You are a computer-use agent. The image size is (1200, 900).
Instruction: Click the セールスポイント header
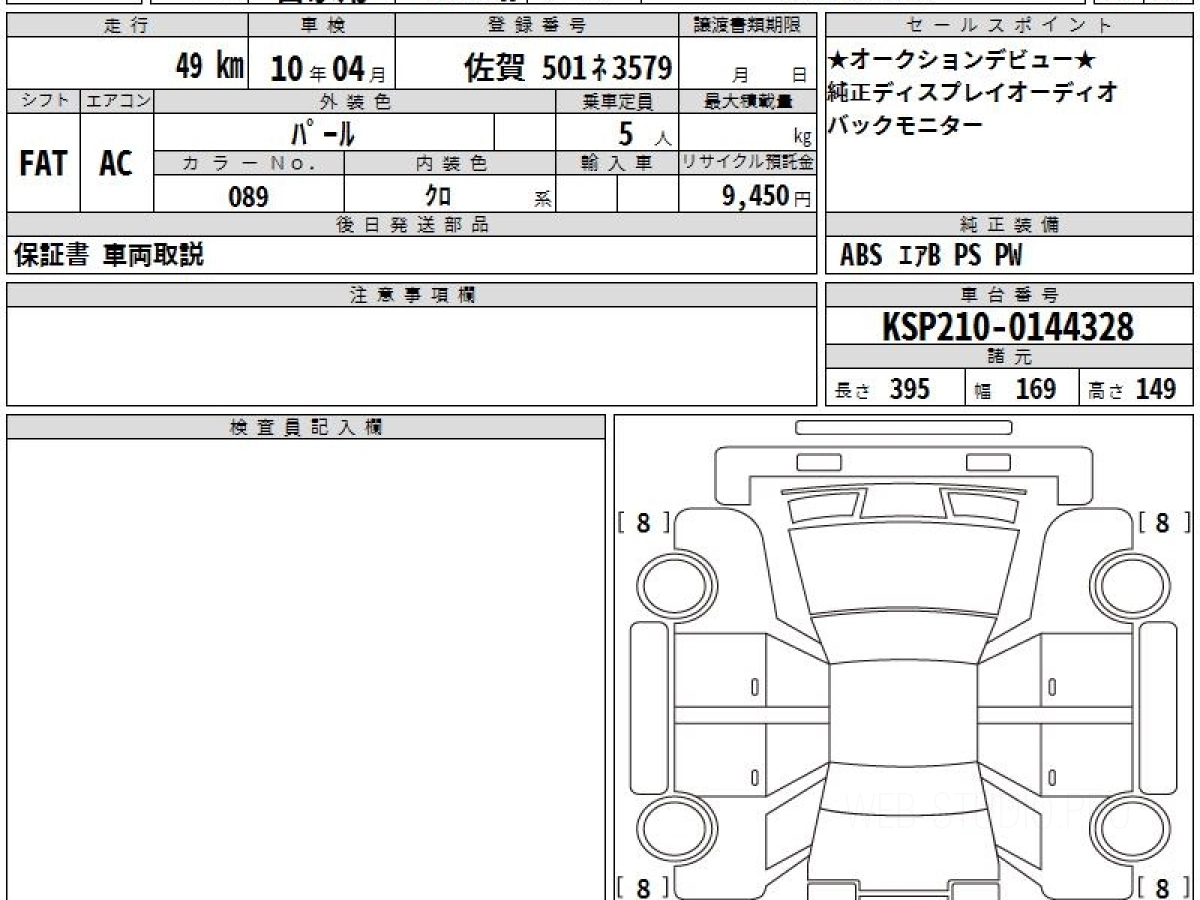click(x=1010, y=26)
